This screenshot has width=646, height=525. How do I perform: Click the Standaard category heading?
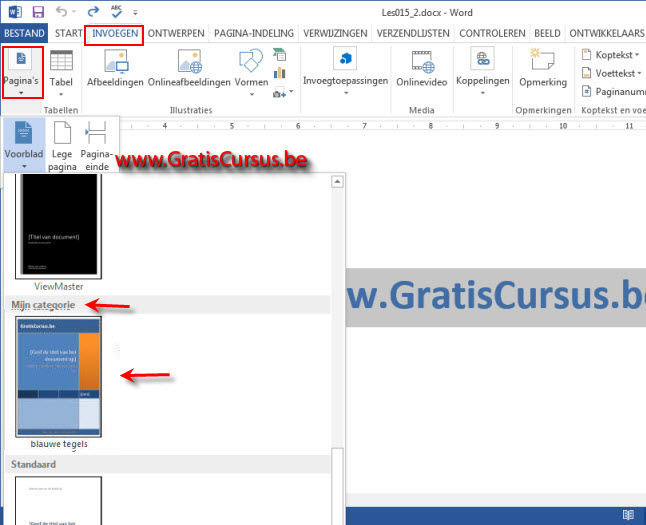coord(33,464)
